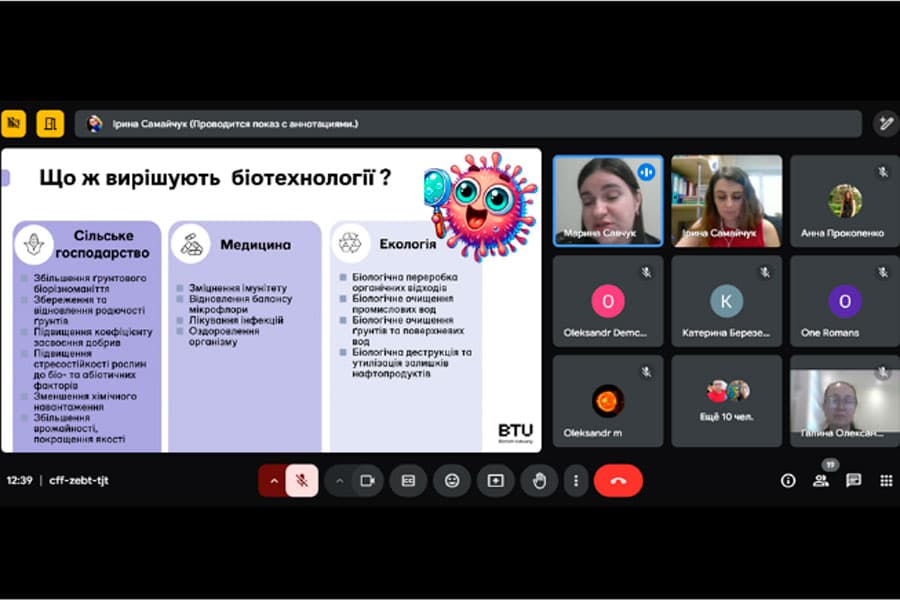This screenshot has width=900, height=600.
Task: Open the emoji reactions button
Action: pos(452,481)
